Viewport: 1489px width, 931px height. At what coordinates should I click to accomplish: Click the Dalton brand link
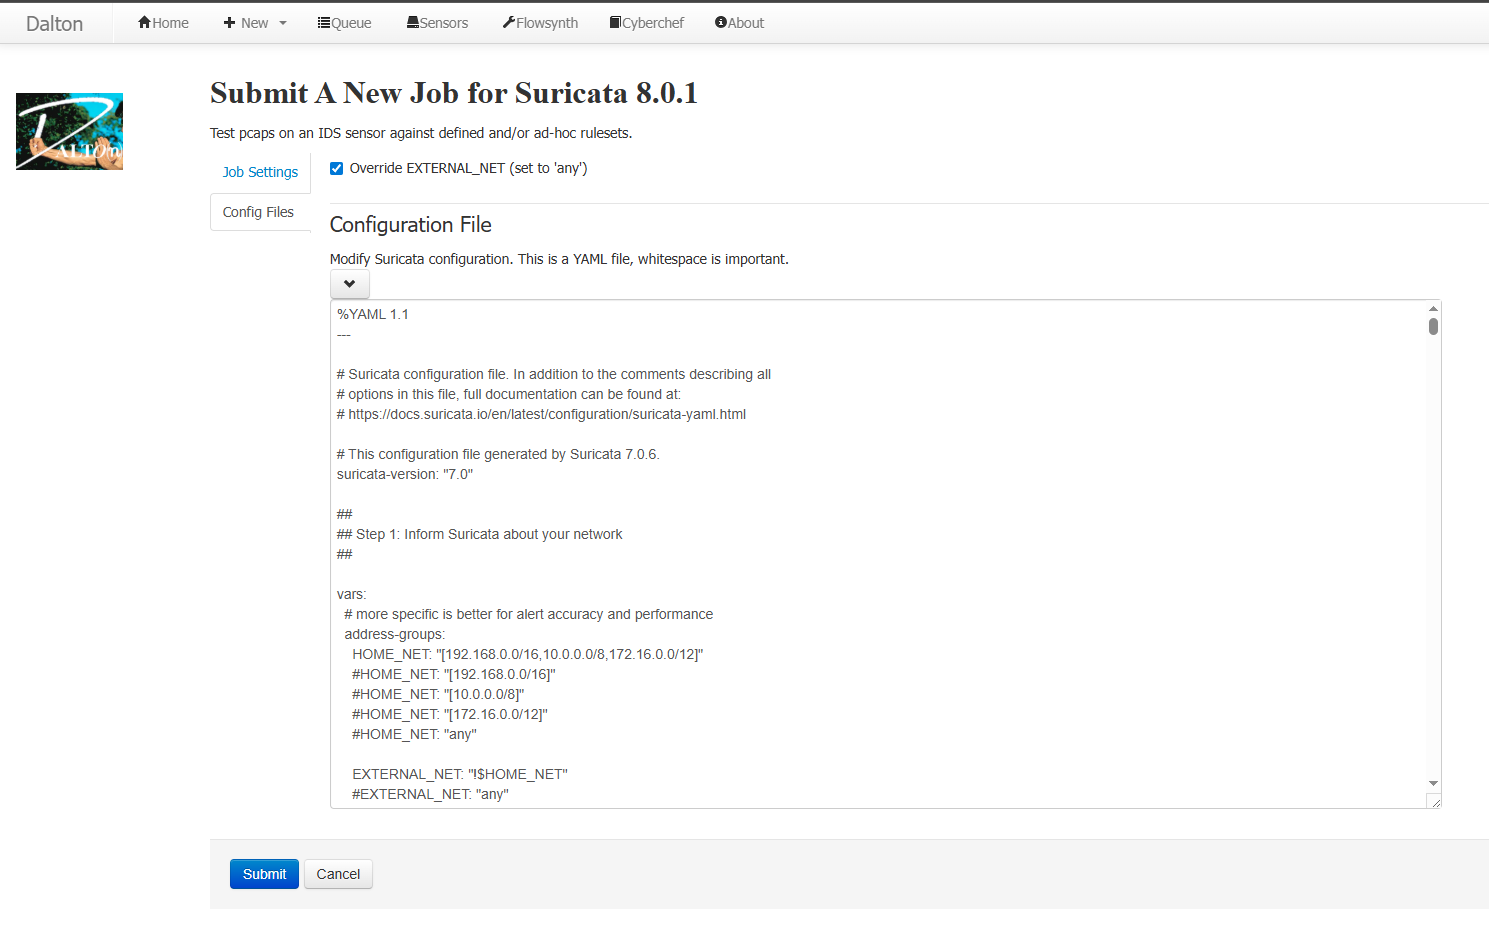pos(54,23)
